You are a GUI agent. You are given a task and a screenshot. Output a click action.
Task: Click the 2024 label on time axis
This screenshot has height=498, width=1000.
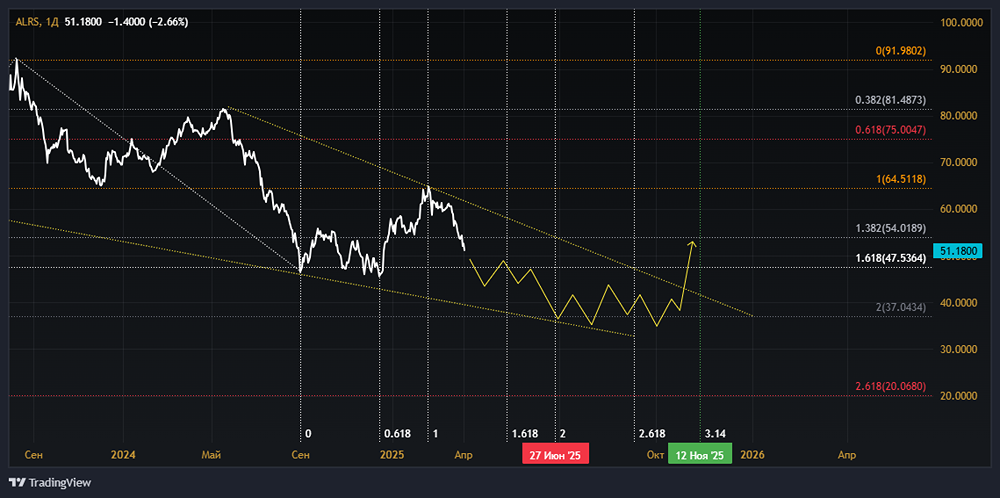pos(123,455)
